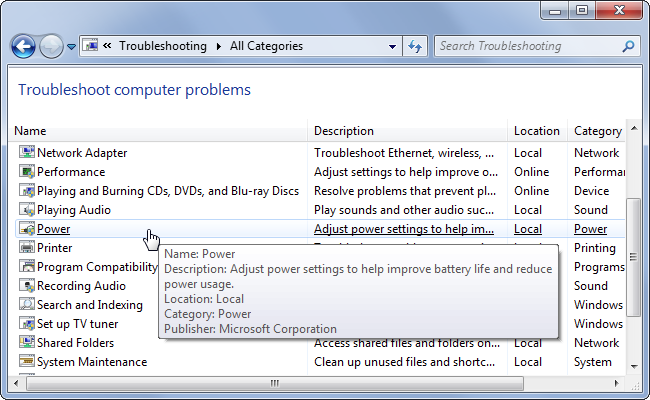The image size is (650, 400).
Task: Click the Playing Audio speaker icon
Action: pyautogui.click(x=27, y=209)
